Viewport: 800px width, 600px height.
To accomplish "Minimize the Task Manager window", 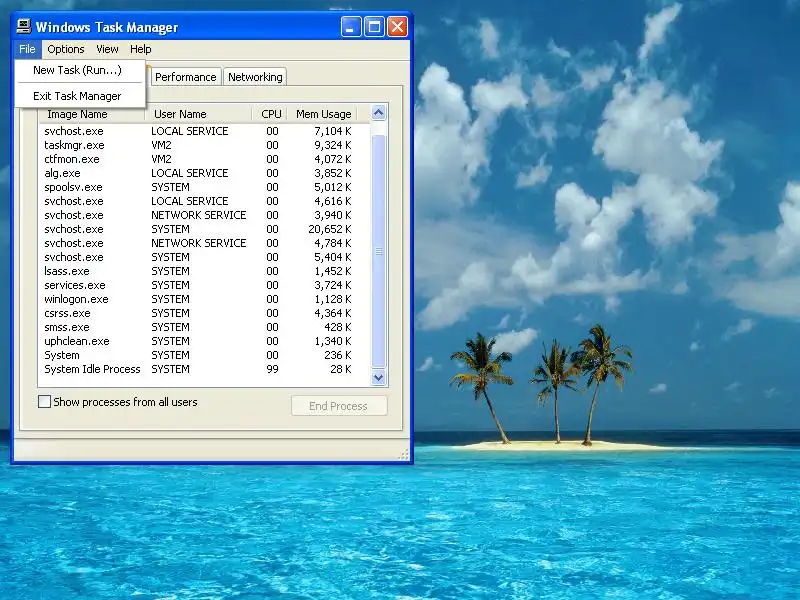I will (x=351, y=27).
